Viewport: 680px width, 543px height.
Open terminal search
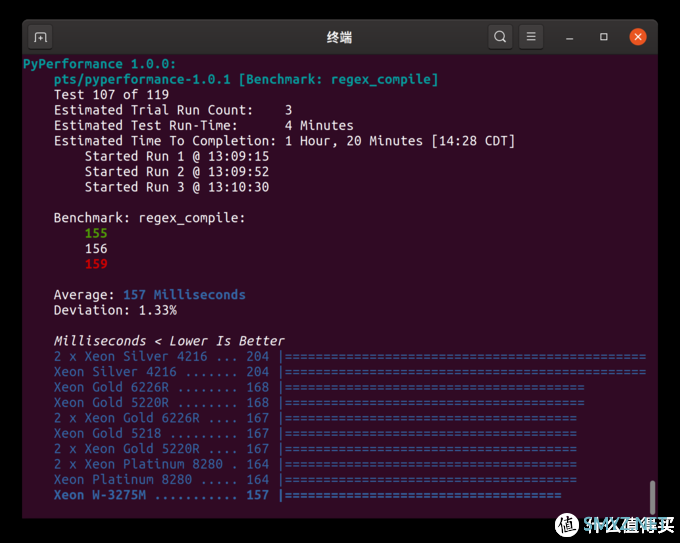[500, 37]
